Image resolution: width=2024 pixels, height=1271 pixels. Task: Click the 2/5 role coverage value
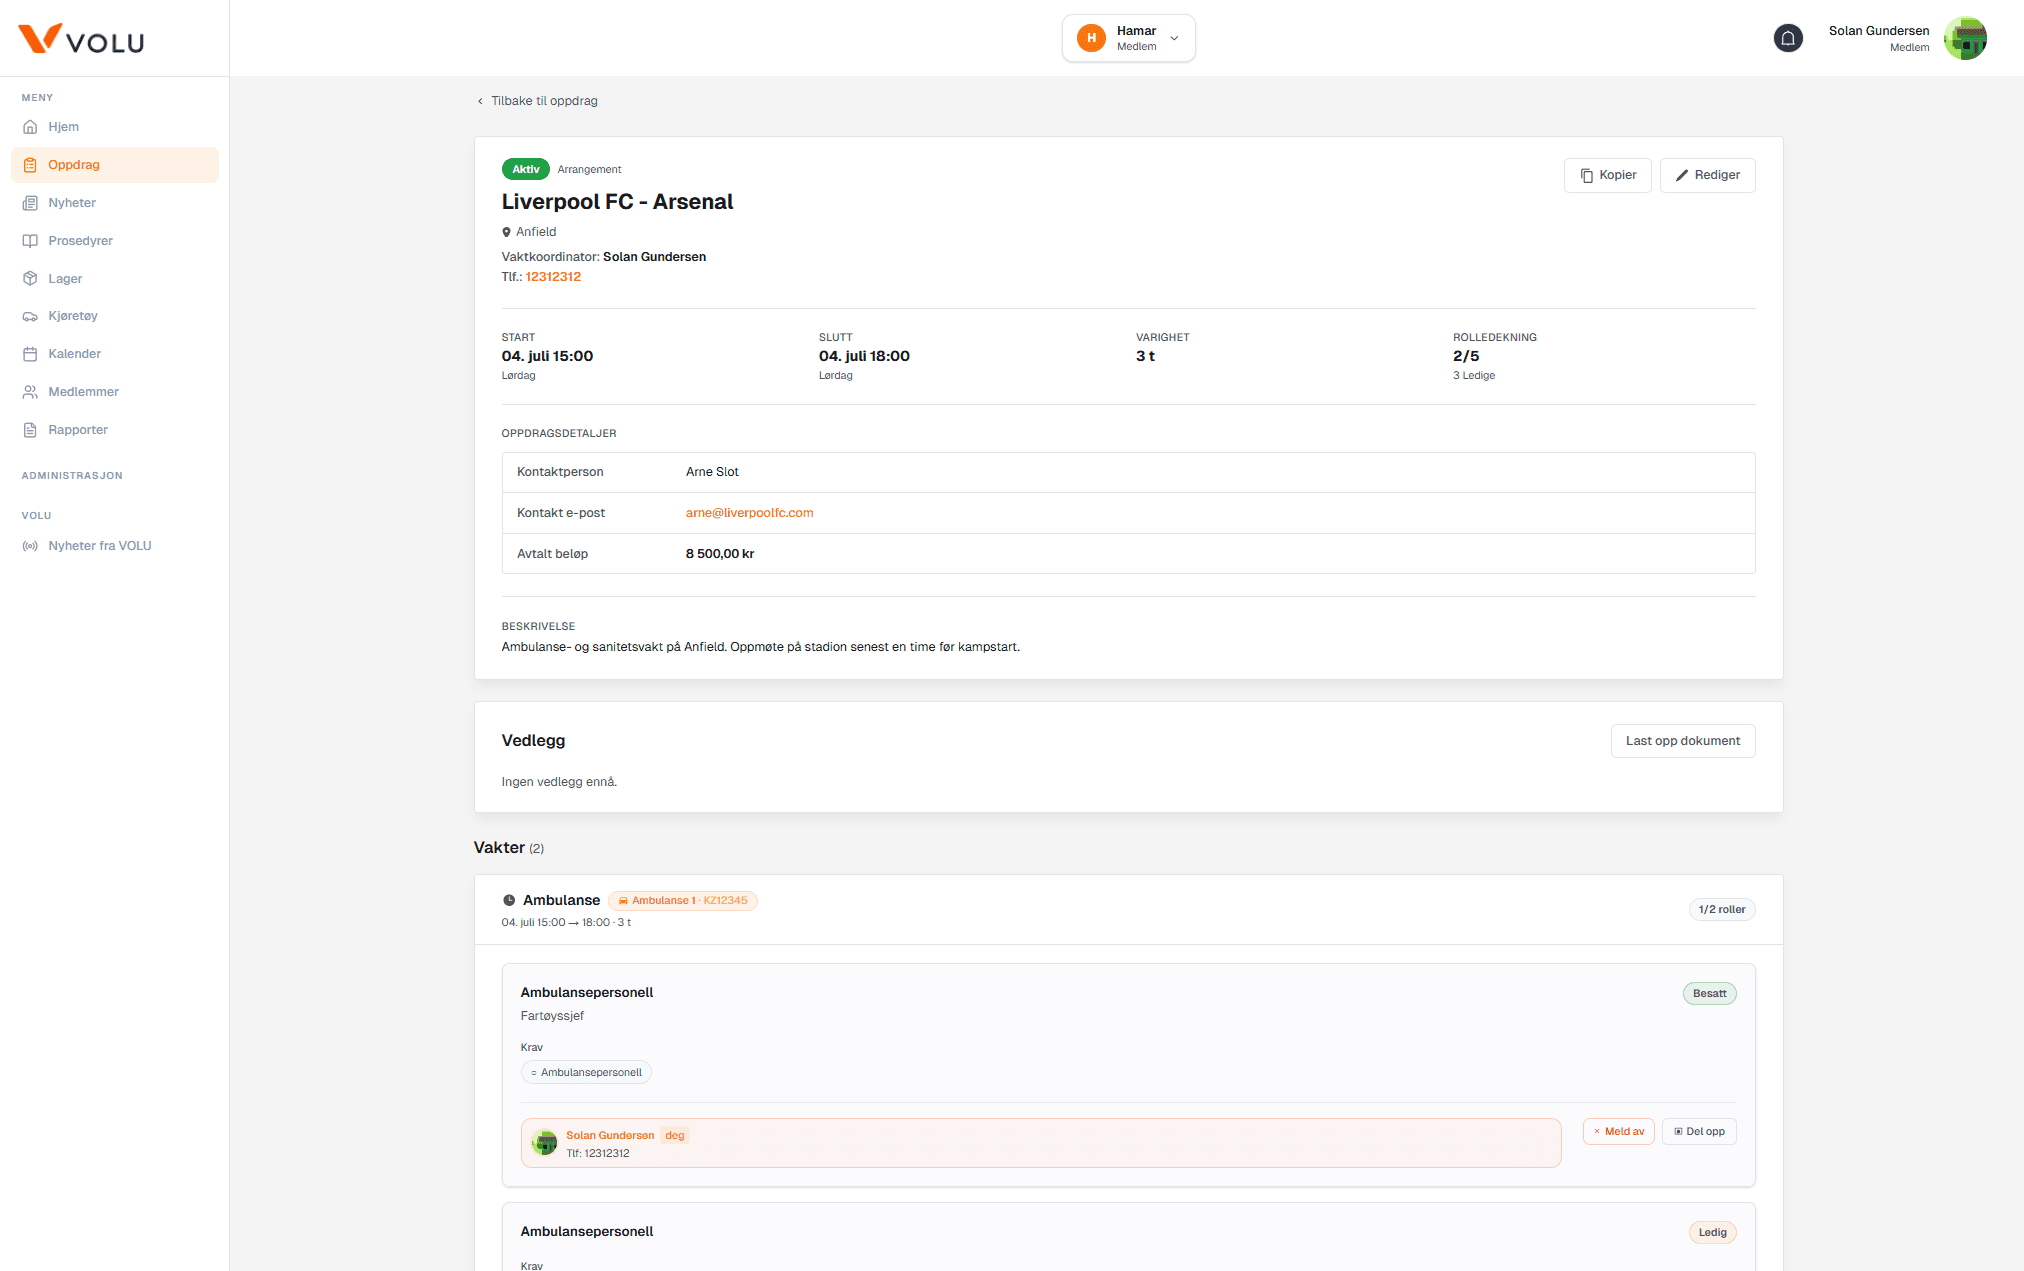(x=1466, y=356)
